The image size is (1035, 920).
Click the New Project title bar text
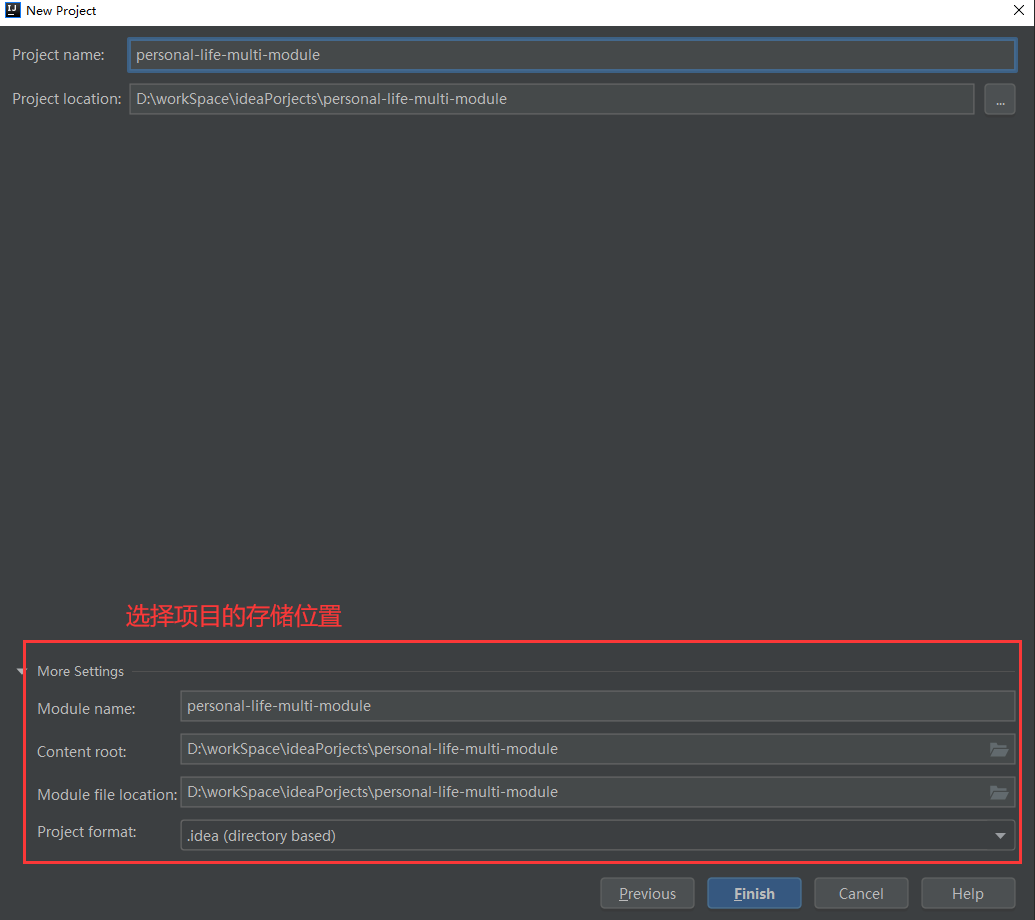click(x=62, y=11)
